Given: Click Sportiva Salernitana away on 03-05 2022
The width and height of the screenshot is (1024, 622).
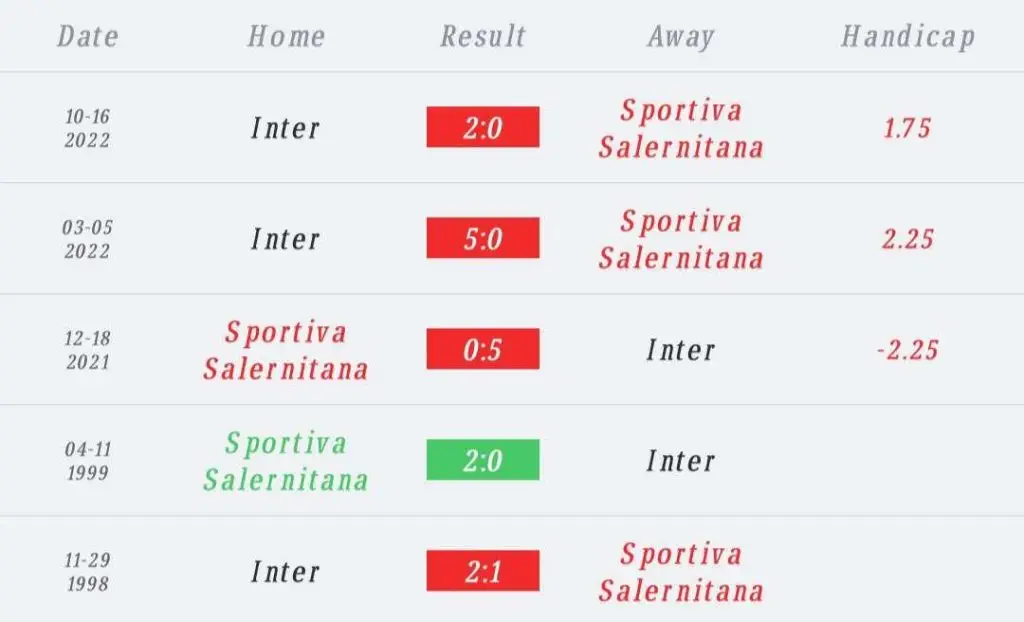Looking at the screenshot, I should [x=680, y=239].
